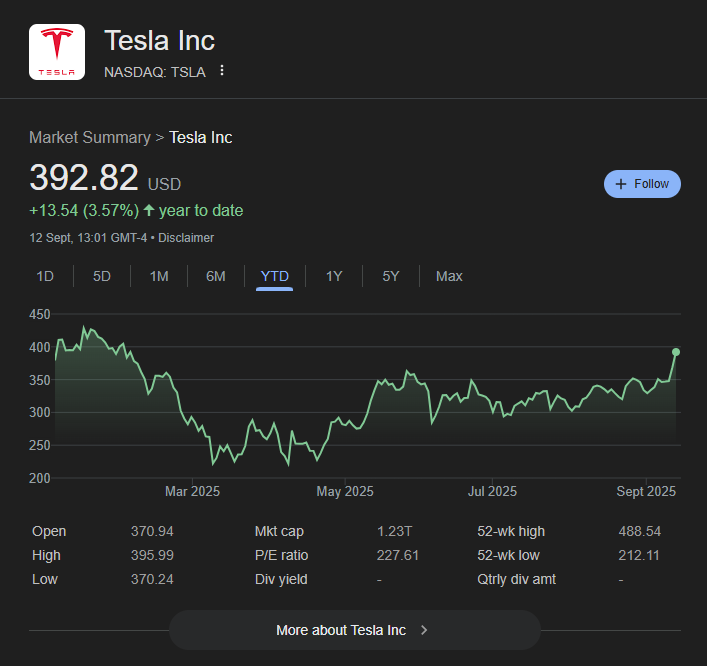This screenshot has height=666, width=707.
Task: Follow Tesla Inc stock
Action: pyautogui.click(x=642, y=184)
